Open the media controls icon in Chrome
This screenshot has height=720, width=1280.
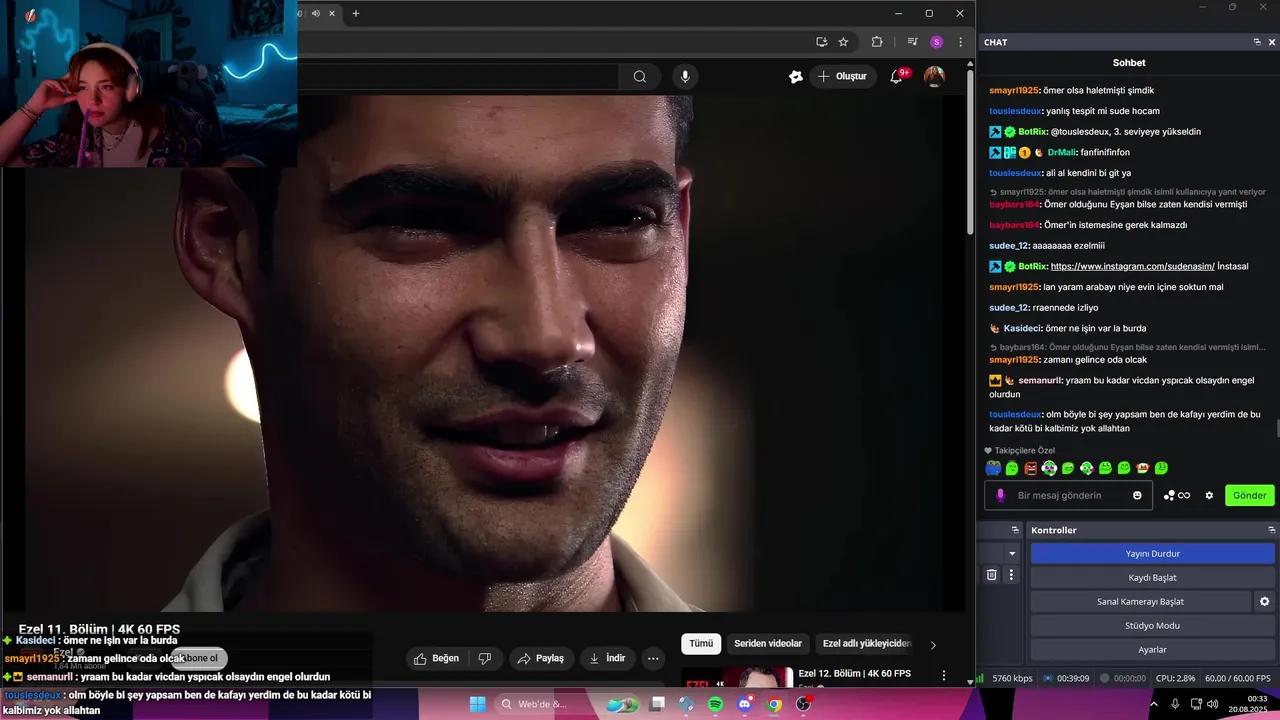(912, 42)
